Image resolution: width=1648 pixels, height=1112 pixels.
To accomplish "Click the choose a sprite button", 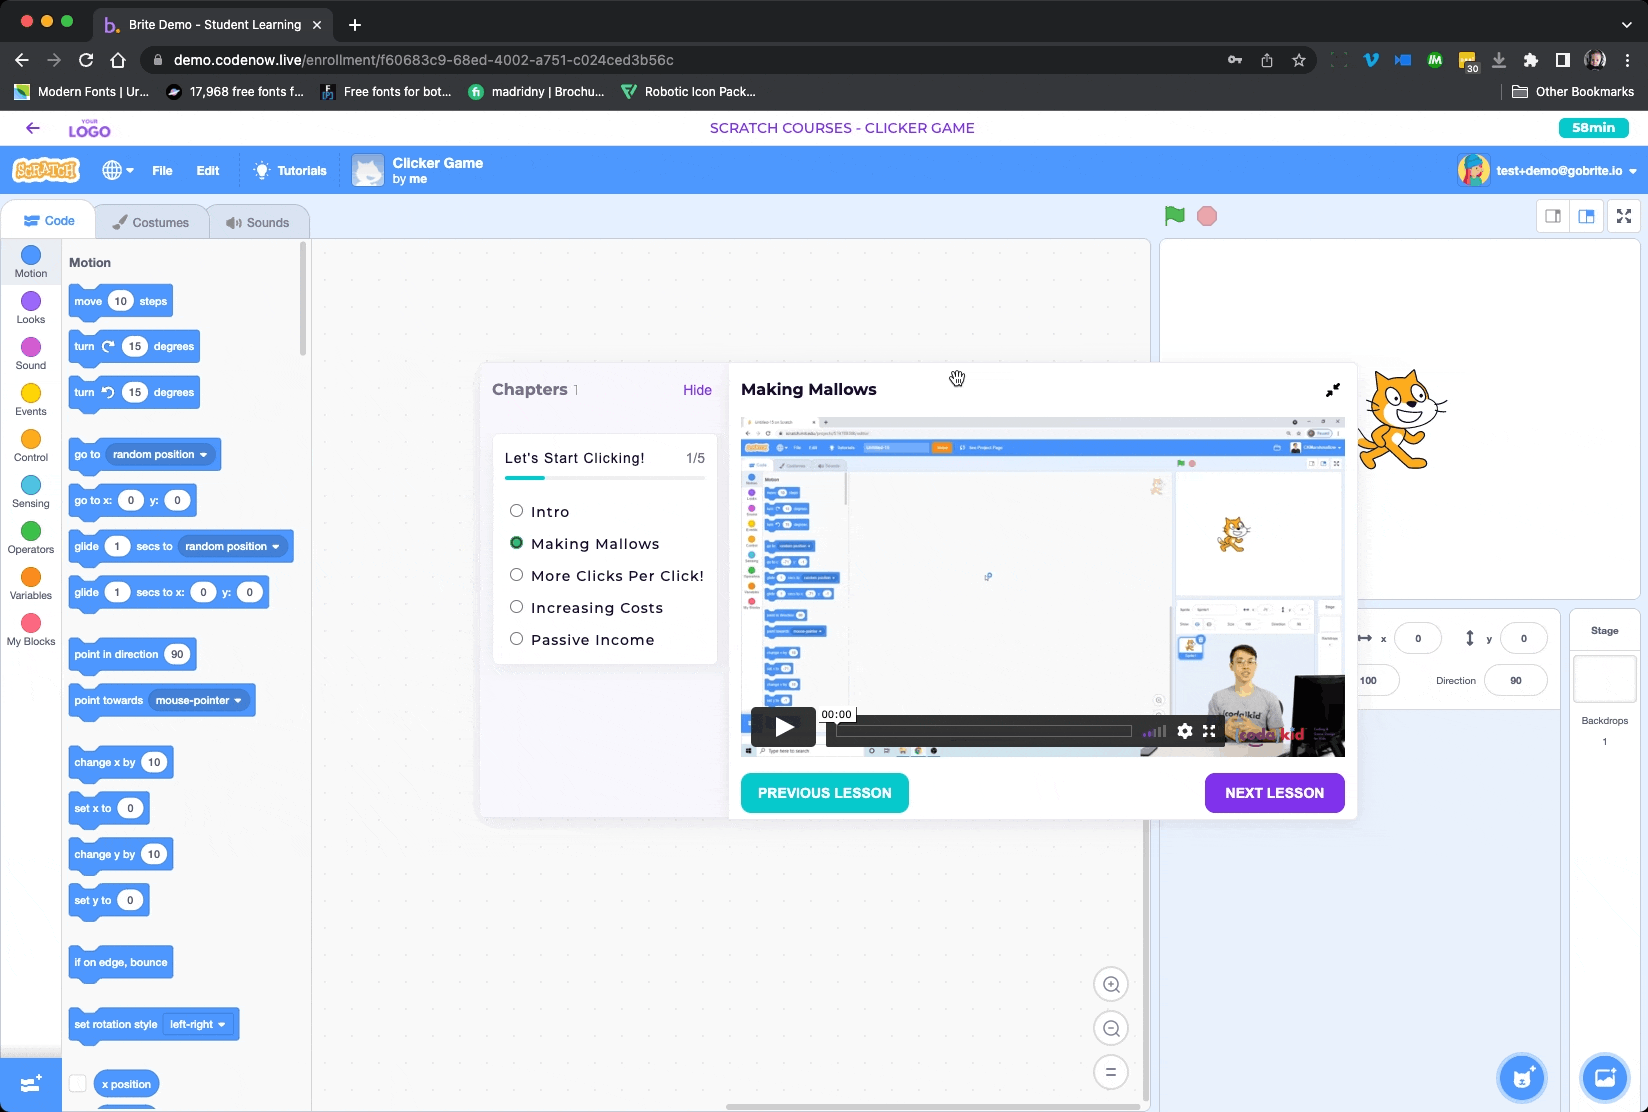I will 1521,1078.
